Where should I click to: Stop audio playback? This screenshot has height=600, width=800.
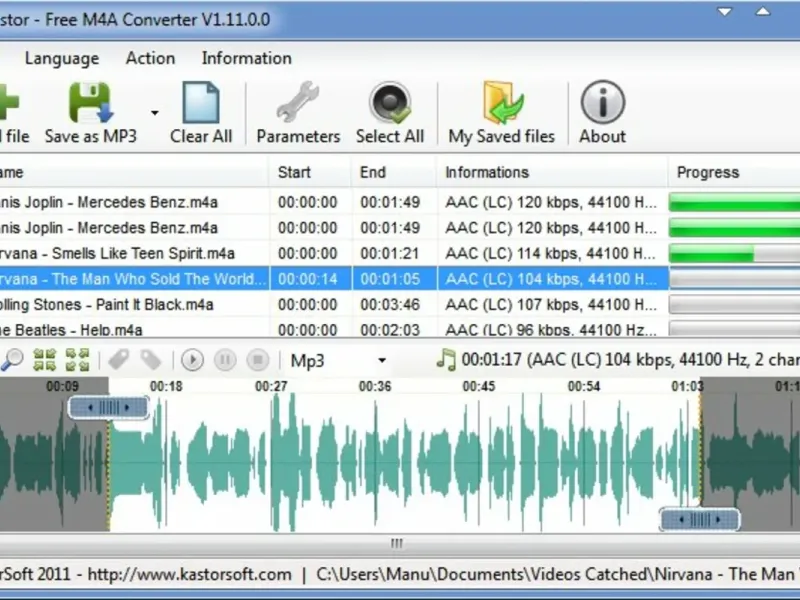point(258,360)
